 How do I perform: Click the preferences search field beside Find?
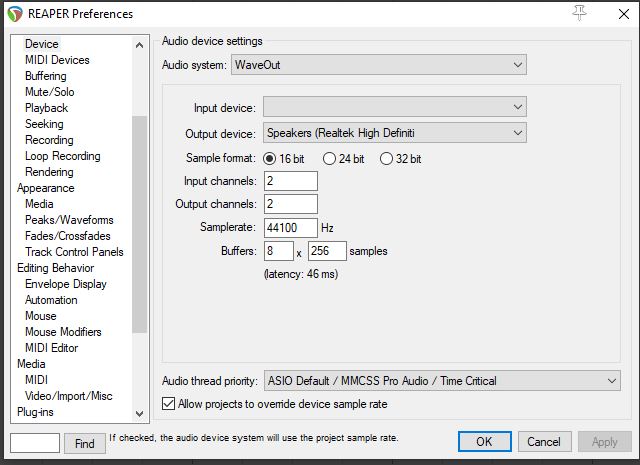coord(35,443)
